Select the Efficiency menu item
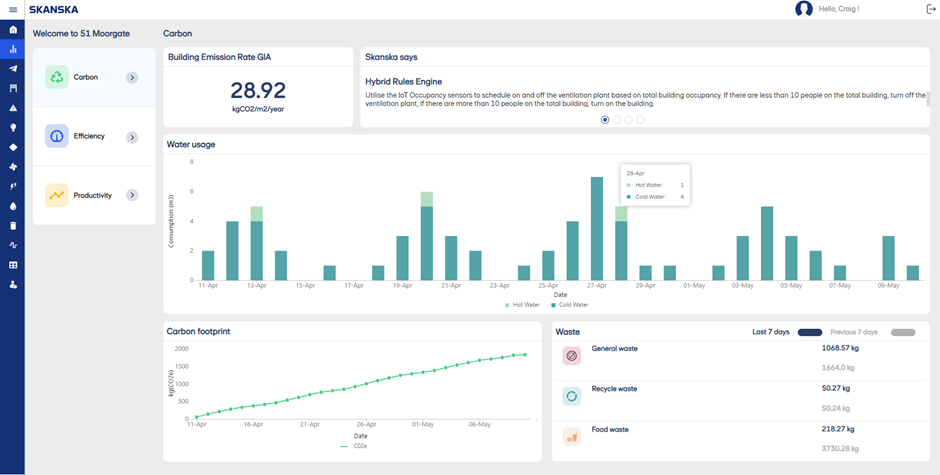Viewport: 940px width, 475px height. [x=94, y=136]
